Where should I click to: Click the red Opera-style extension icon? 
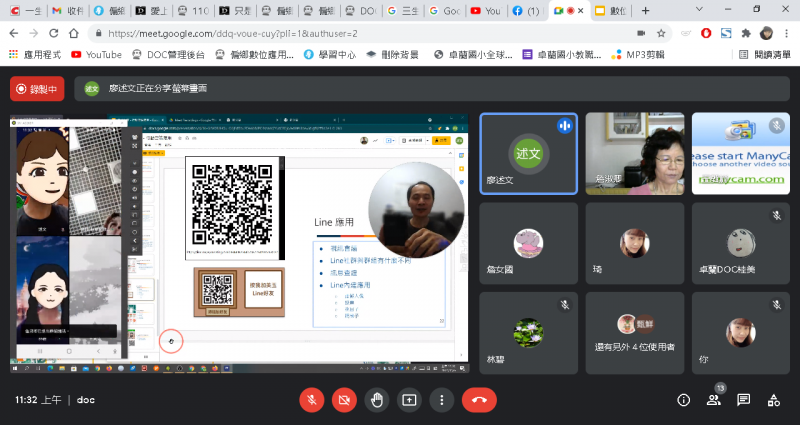click(x=706, y=33)
